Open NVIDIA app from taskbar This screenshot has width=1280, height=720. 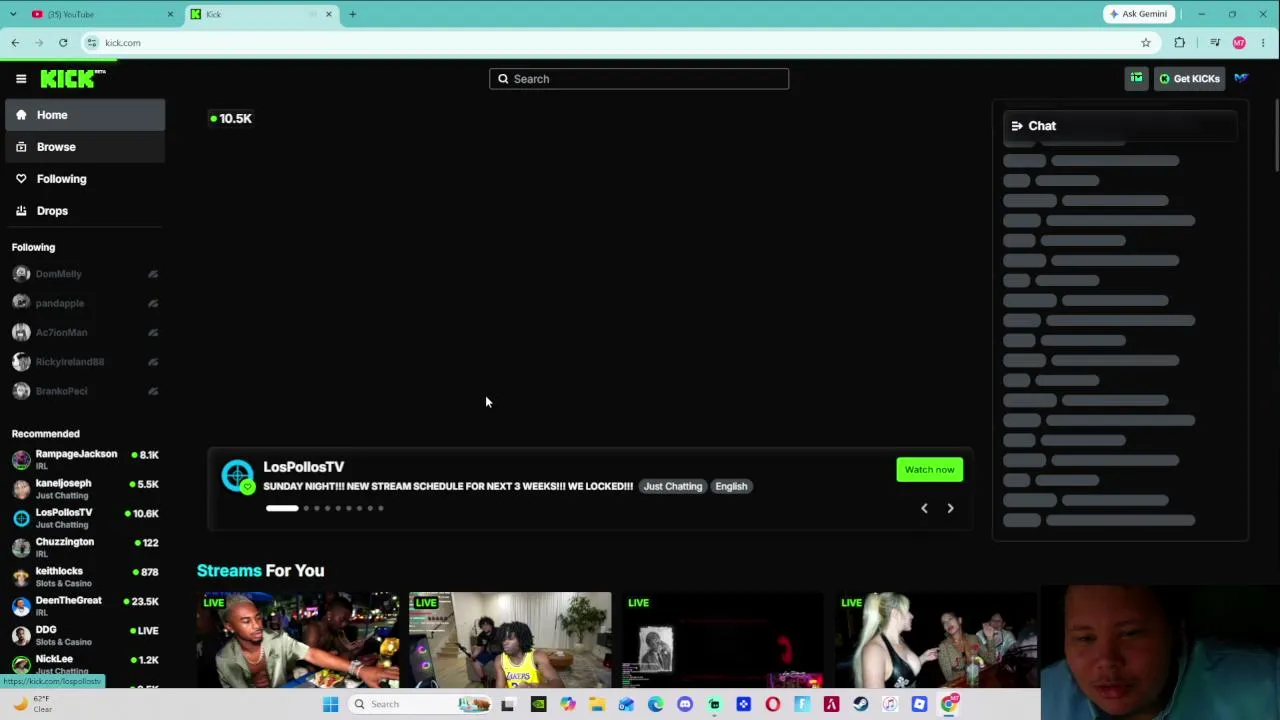tap(538, 704)
